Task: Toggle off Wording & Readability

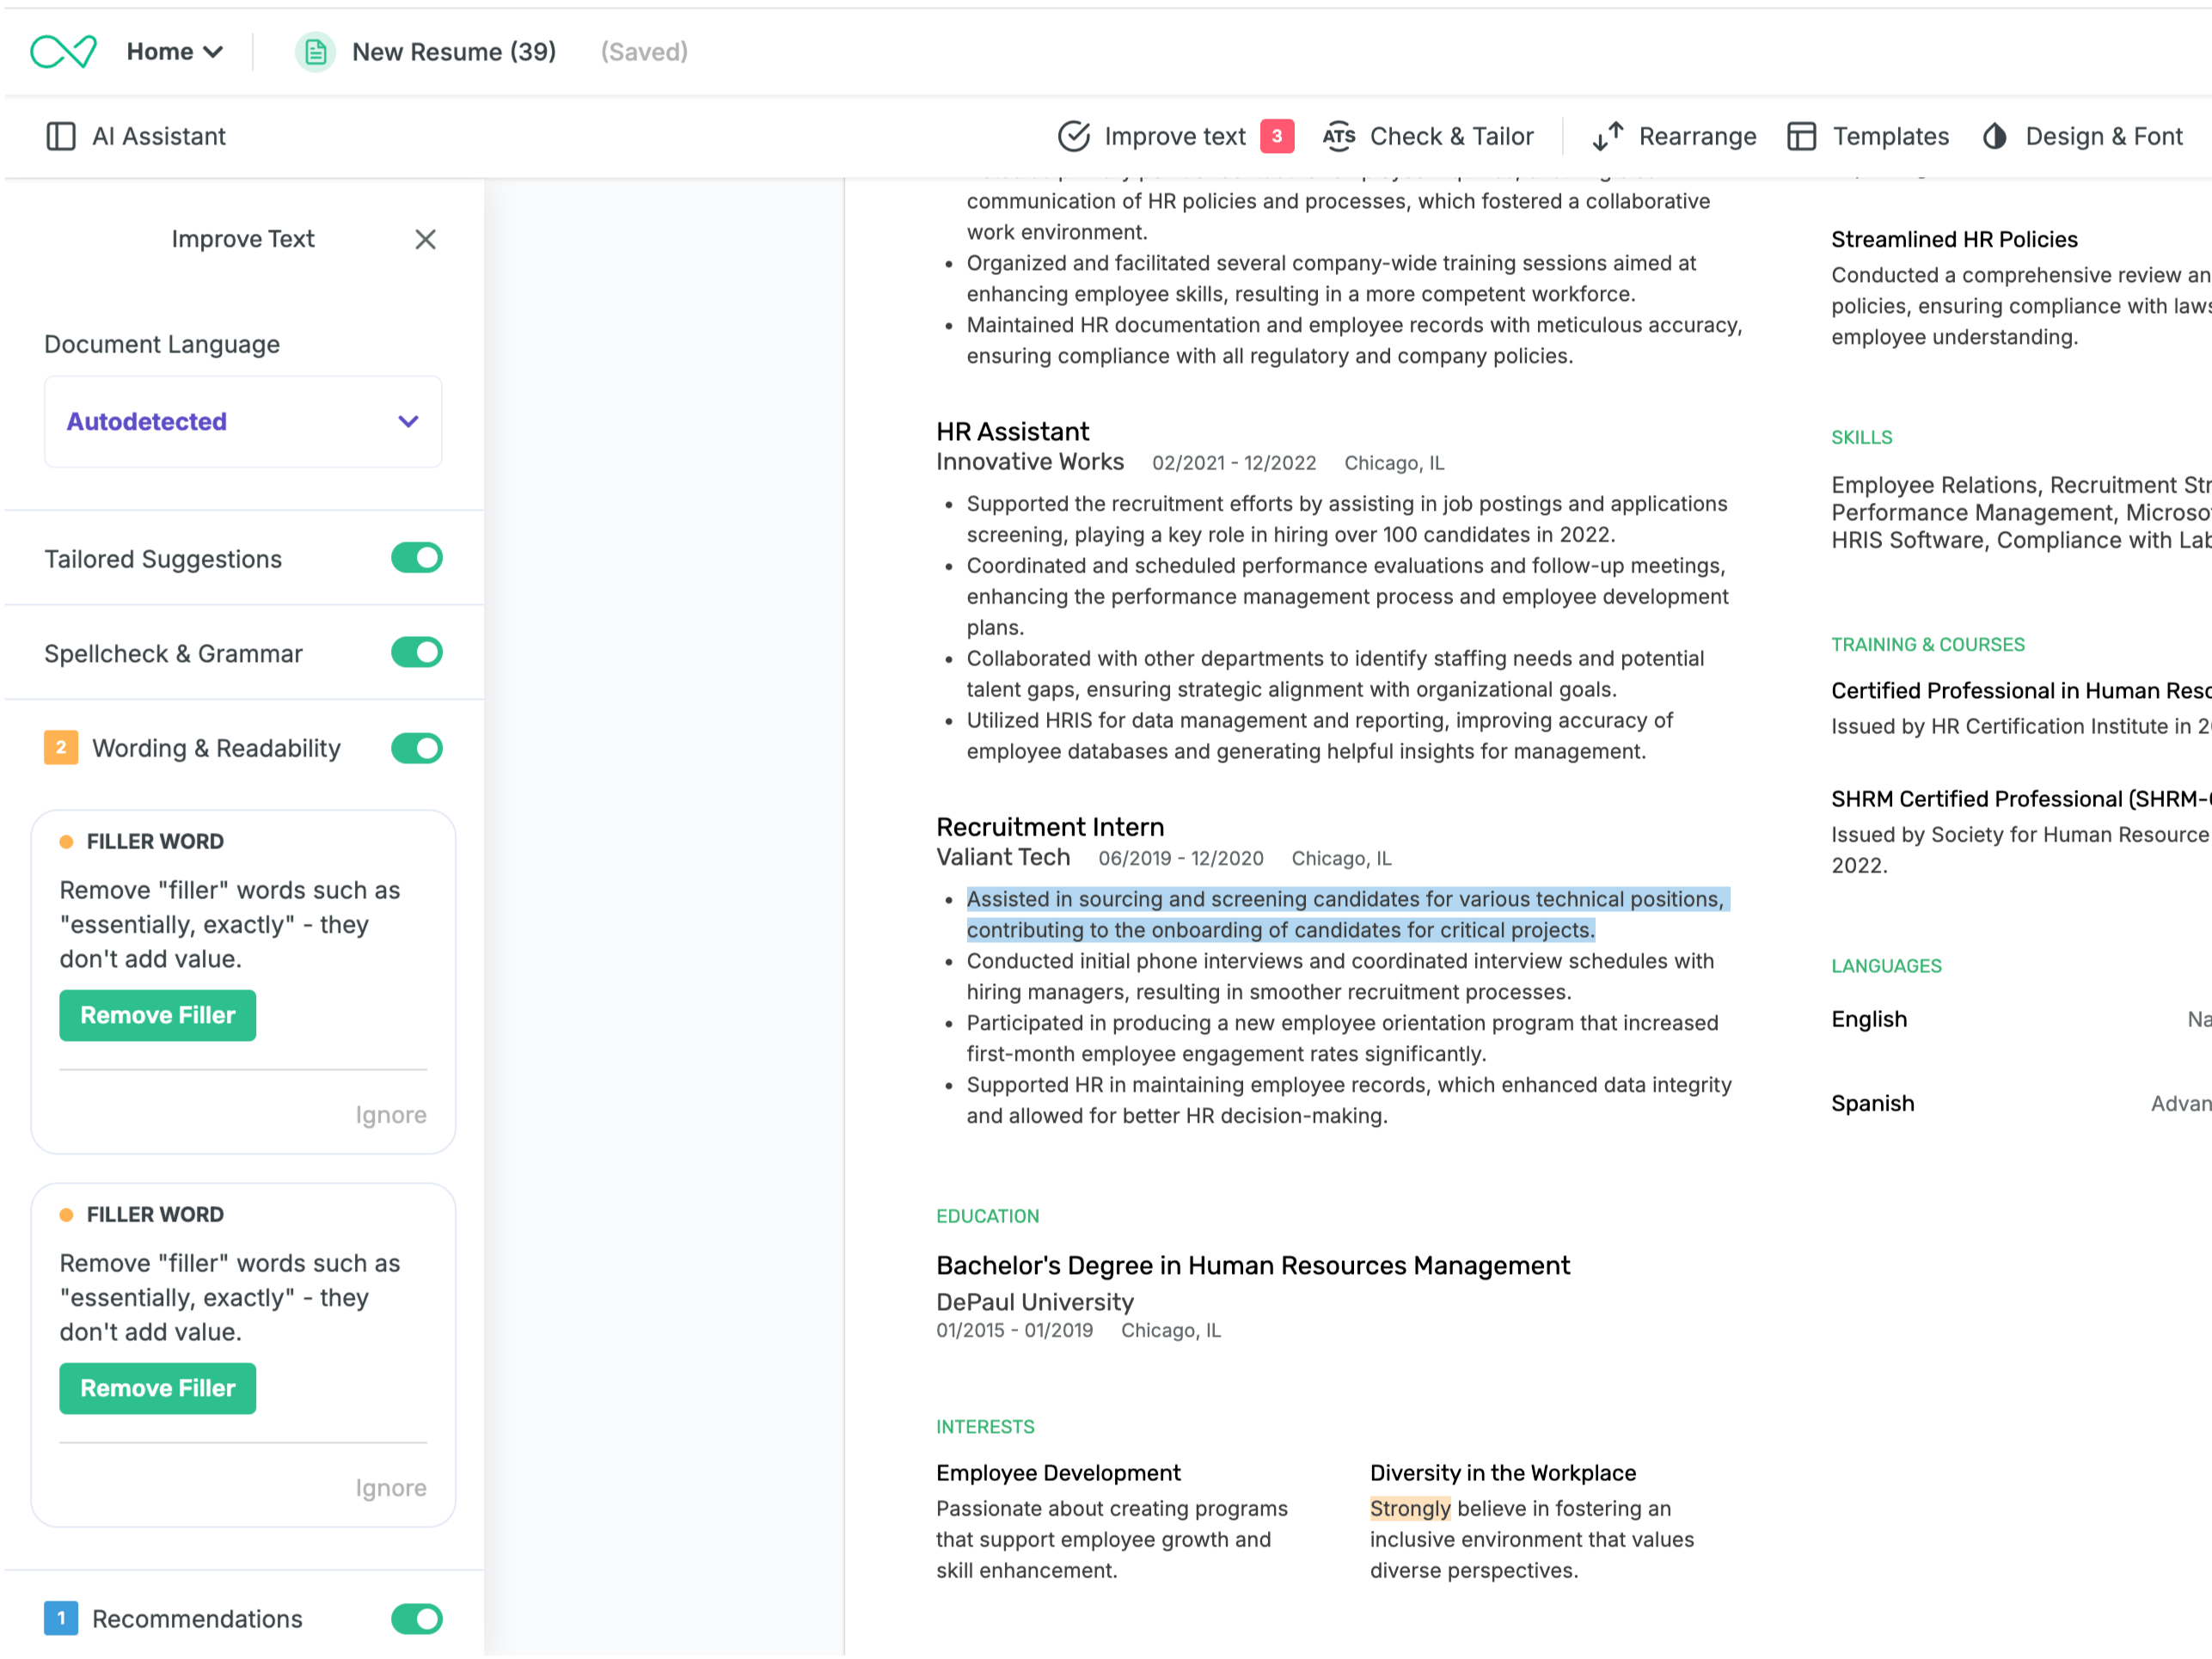Action: click(417, 748)
